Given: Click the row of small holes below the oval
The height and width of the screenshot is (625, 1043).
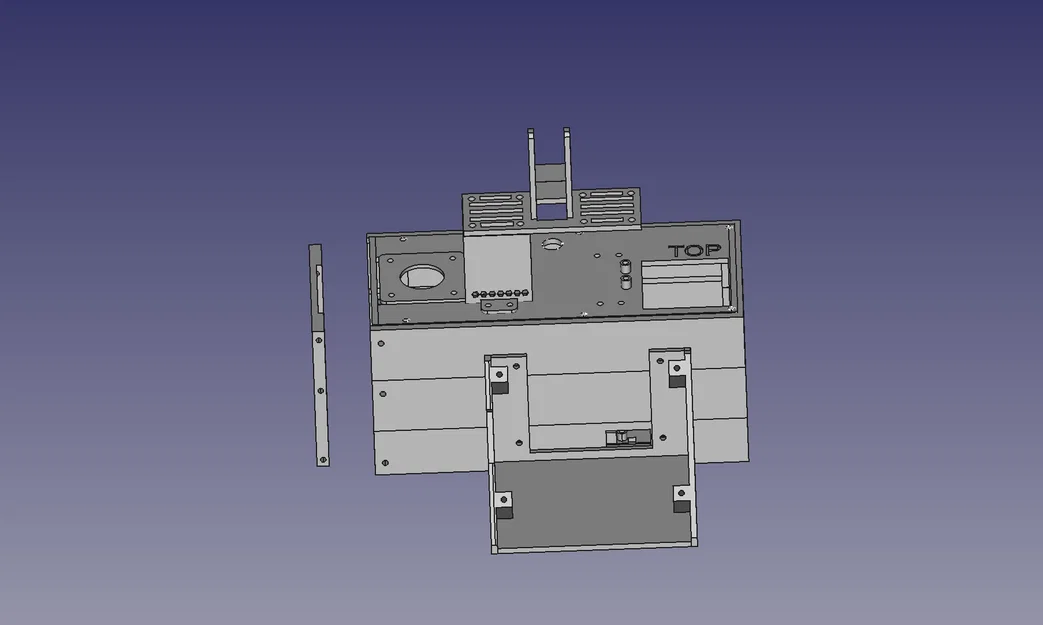Looking at the screenshot, I should [500, 293].
